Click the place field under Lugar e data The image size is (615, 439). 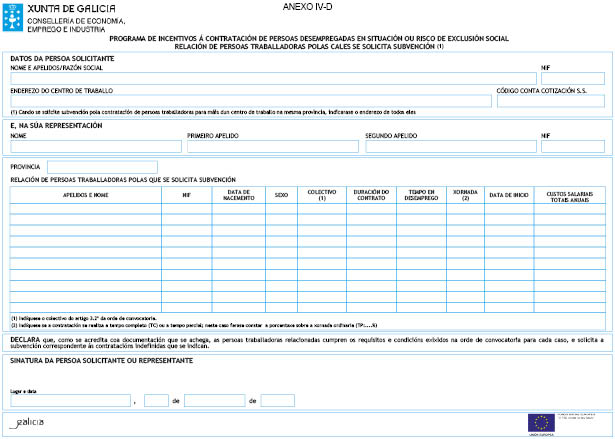pyautogui.click(x=70, y=400)
